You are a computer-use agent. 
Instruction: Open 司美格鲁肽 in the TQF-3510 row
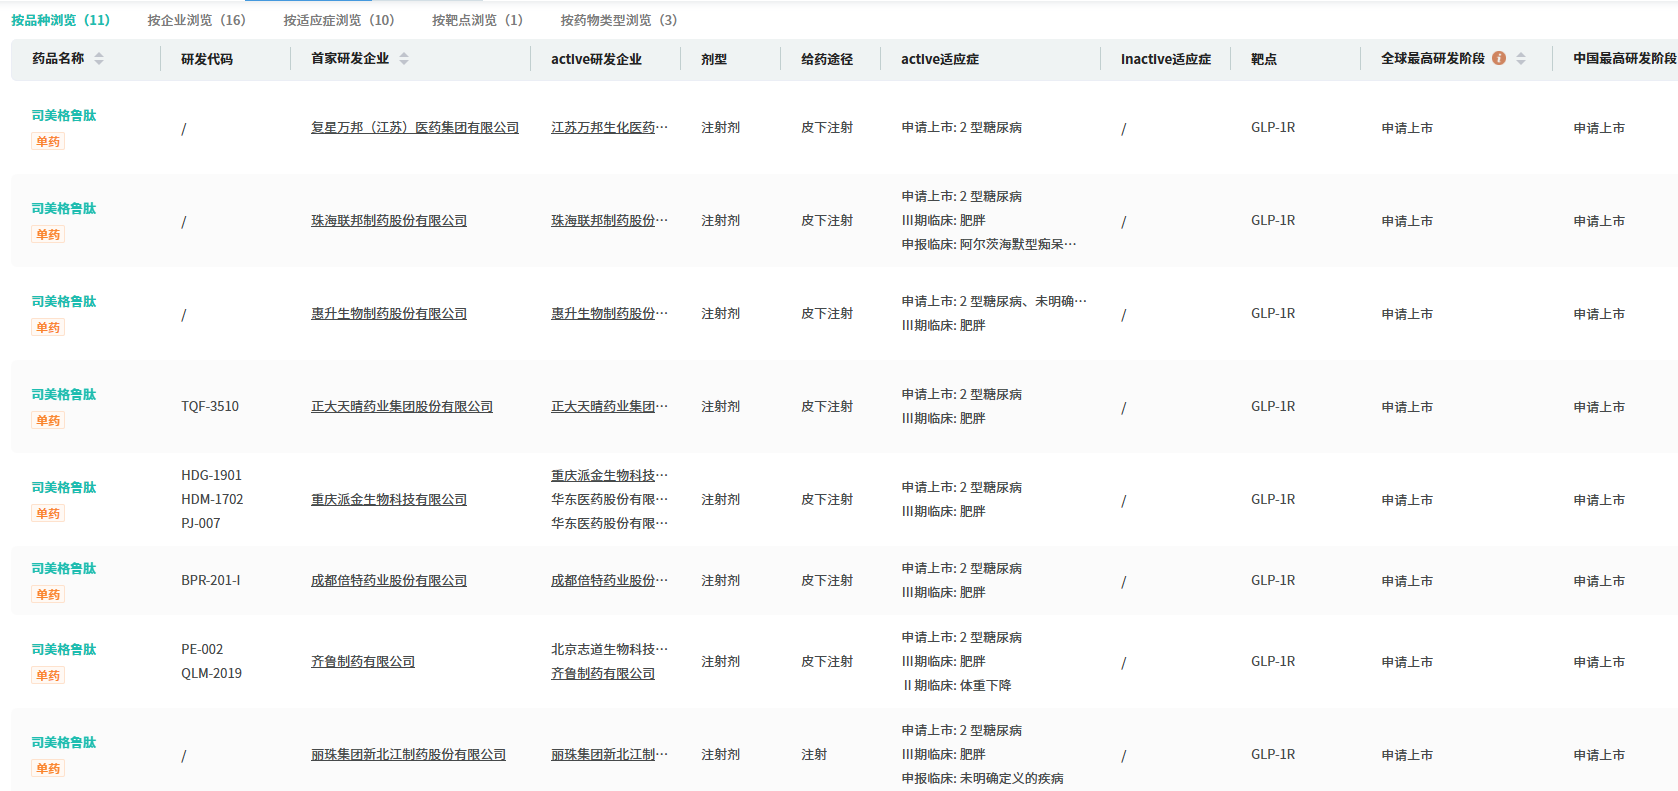pos(64,395)
